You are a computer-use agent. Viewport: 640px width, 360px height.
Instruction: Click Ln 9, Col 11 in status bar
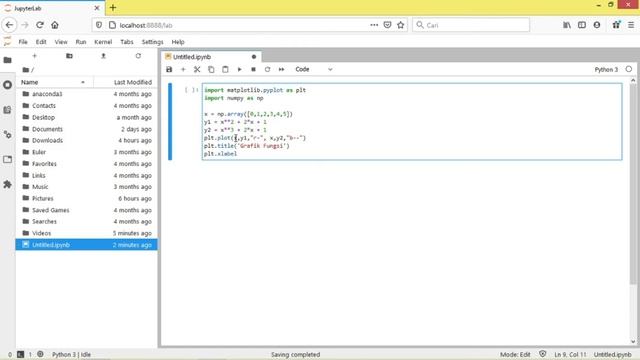click(570, 354)
